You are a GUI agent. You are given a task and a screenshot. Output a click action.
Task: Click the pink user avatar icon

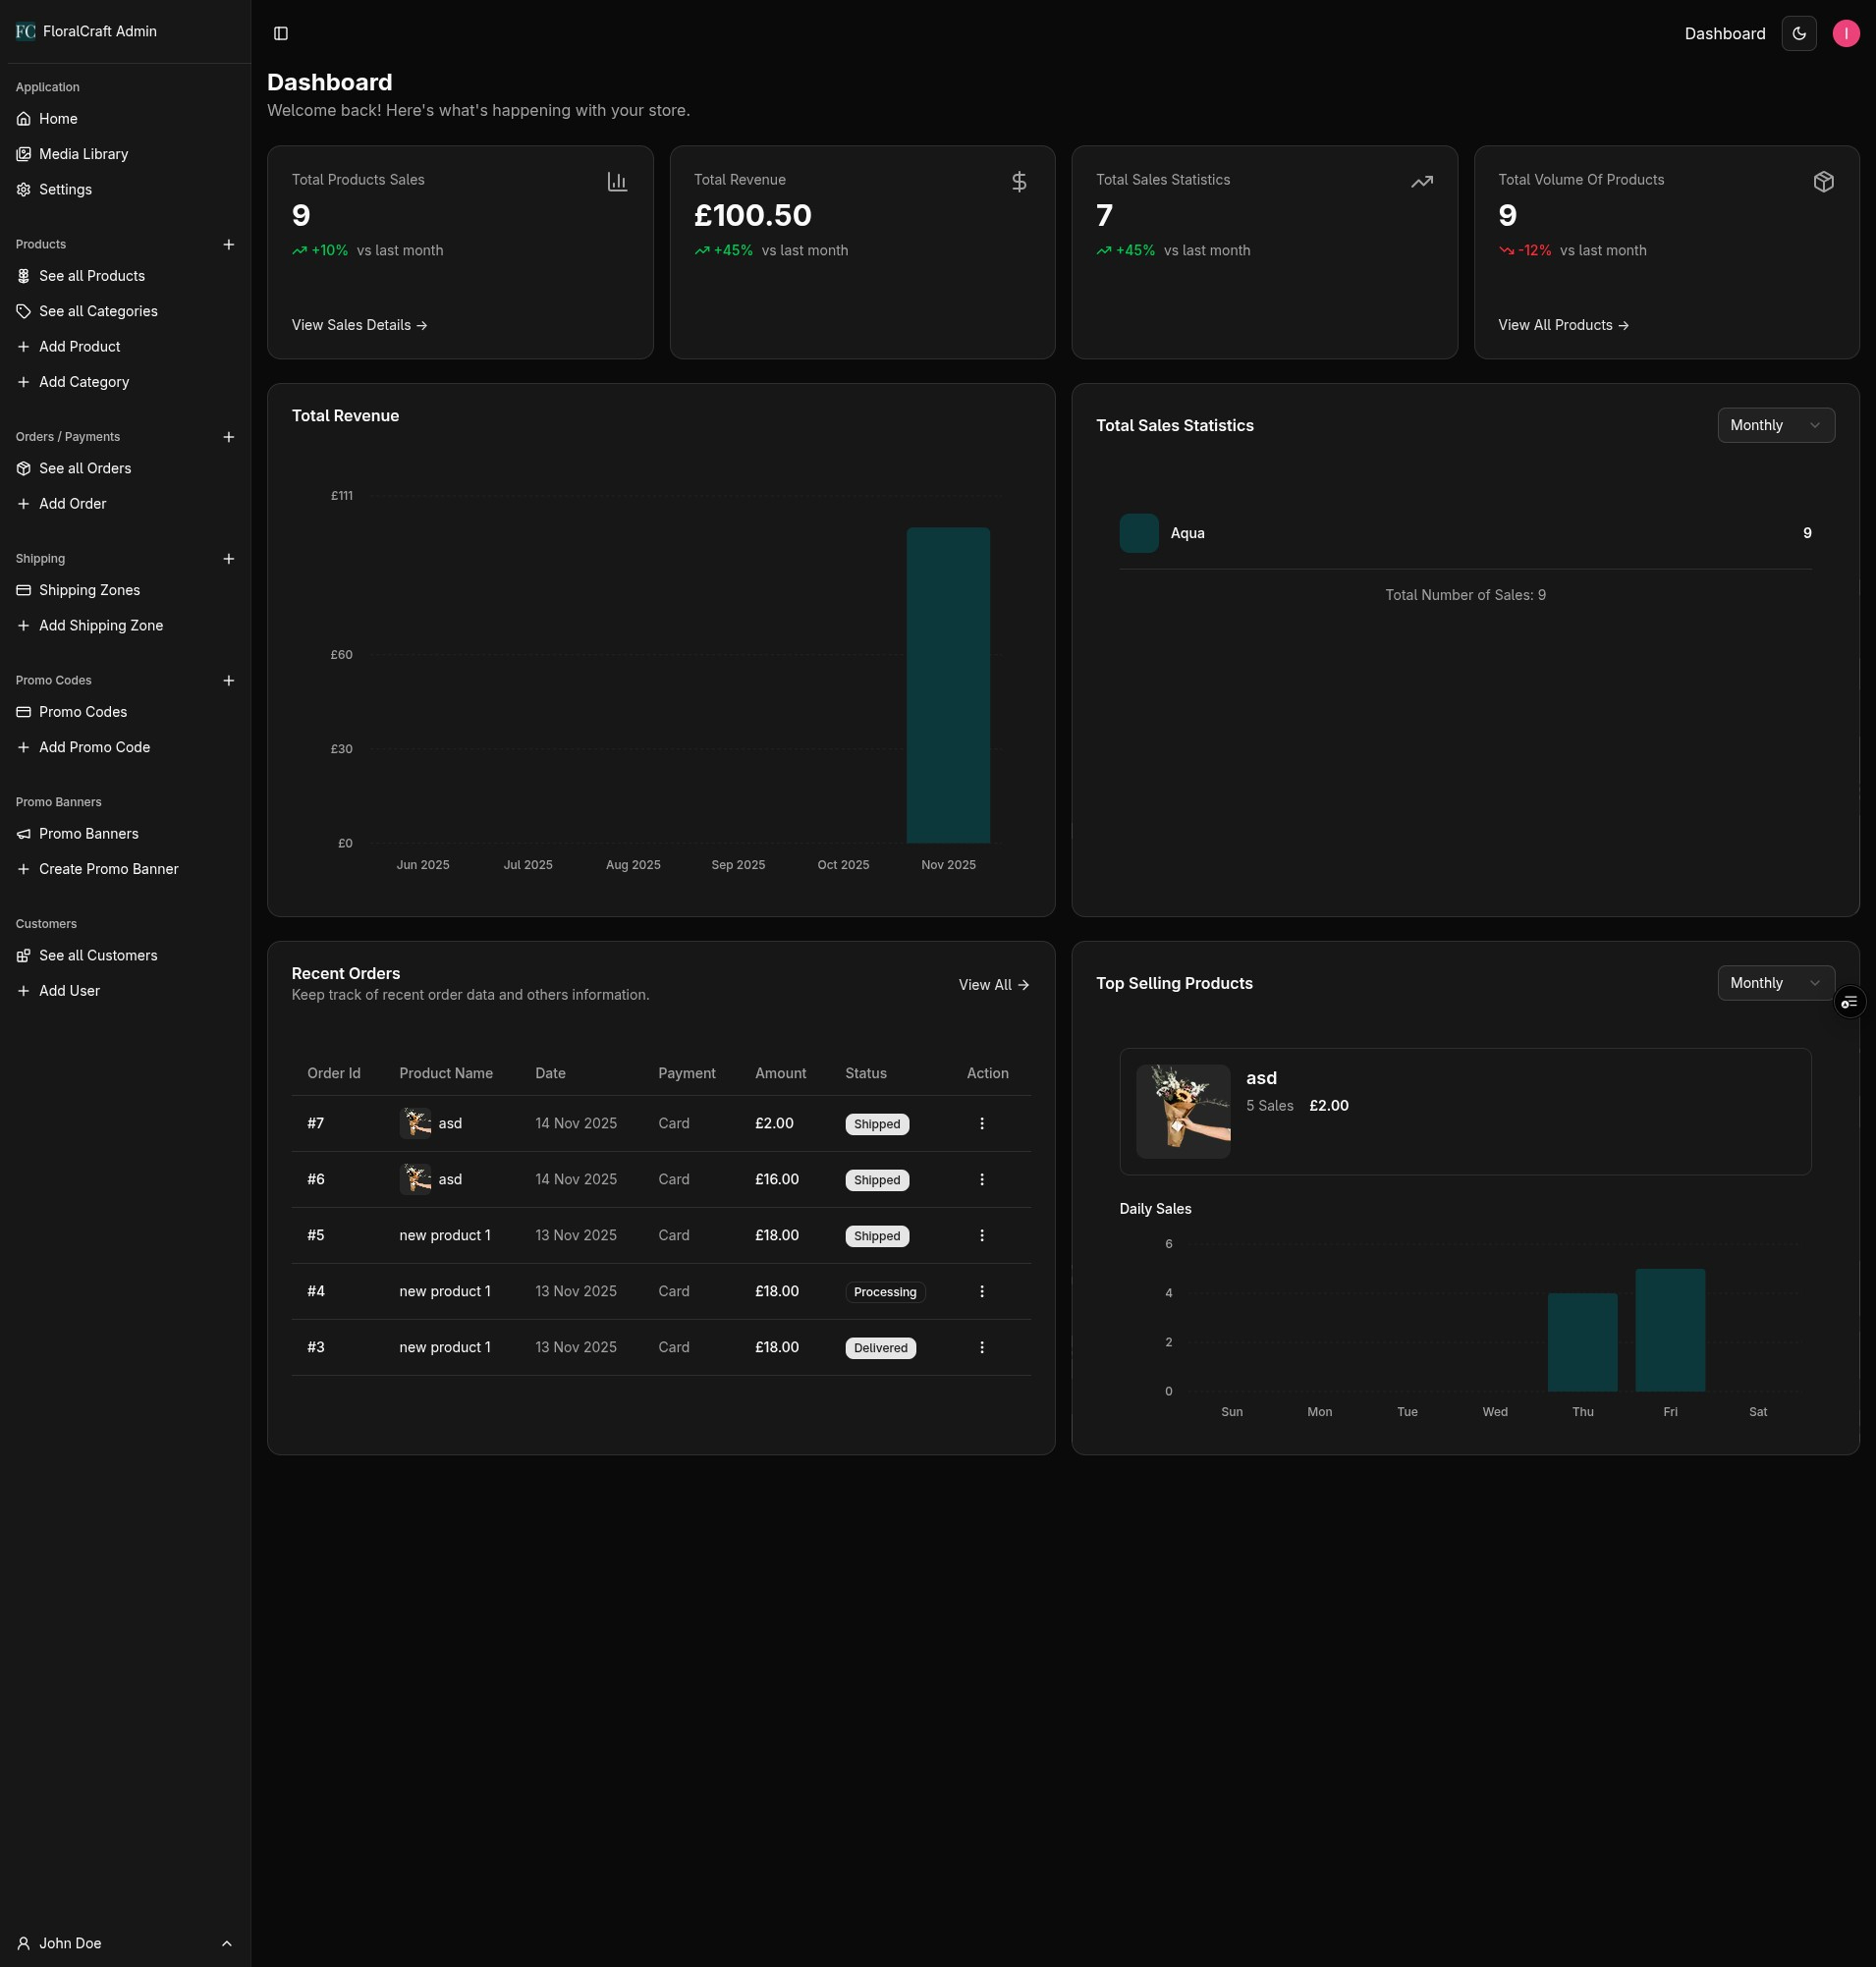[x=1845, y=34]
